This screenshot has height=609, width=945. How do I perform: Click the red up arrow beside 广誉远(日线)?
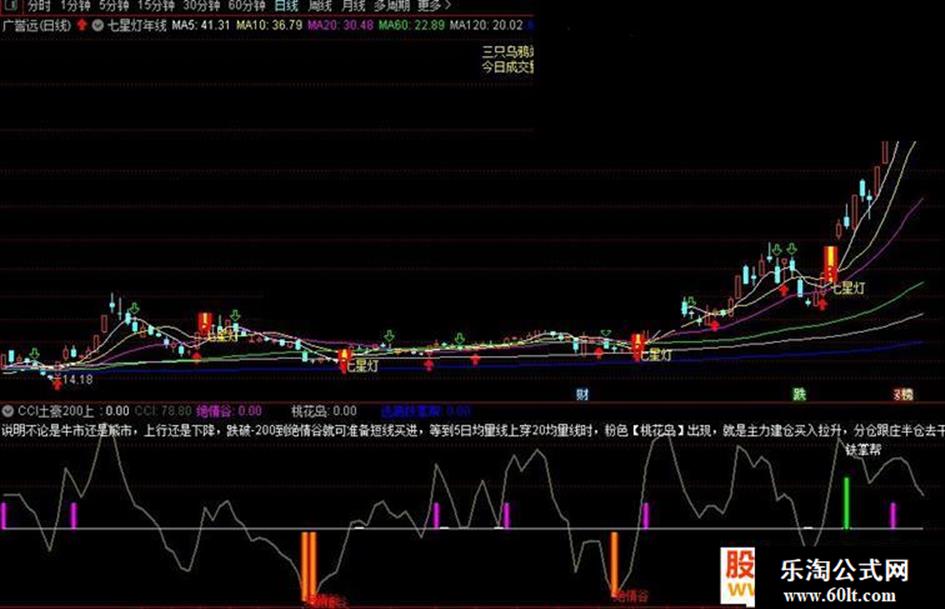pos(82,25)
